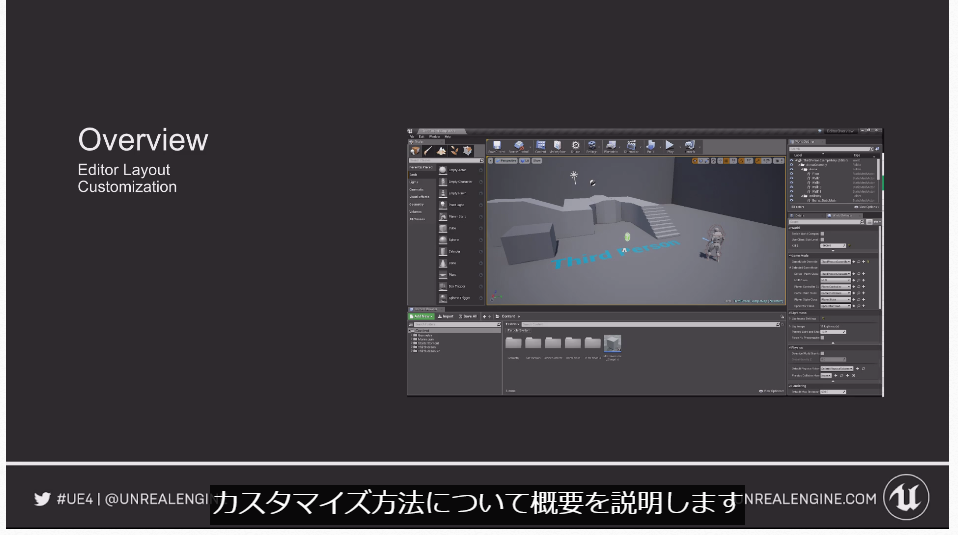Click the Blueprints toolbar icon

(611, 145)
